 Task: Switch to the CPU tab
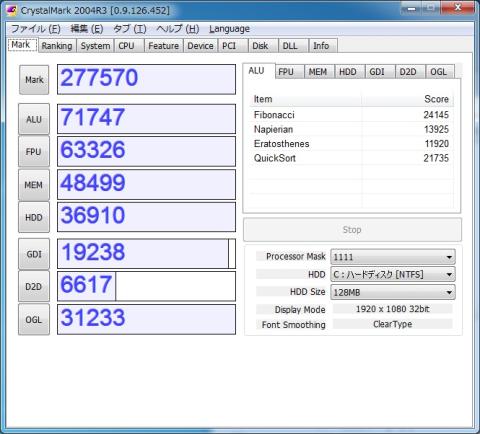tap(129, 46)
